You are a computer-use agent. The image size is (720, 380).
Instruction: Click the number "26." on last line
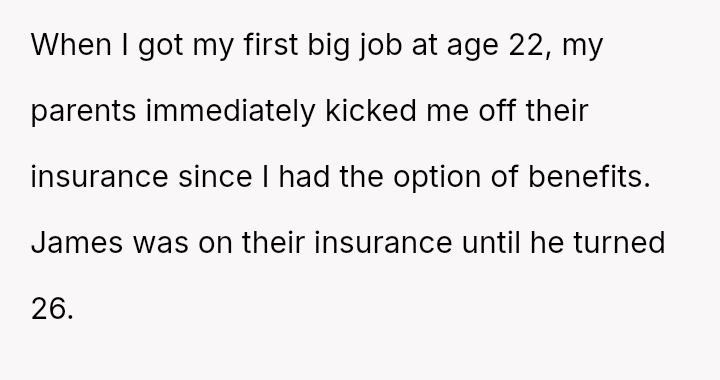pos(52,309)
